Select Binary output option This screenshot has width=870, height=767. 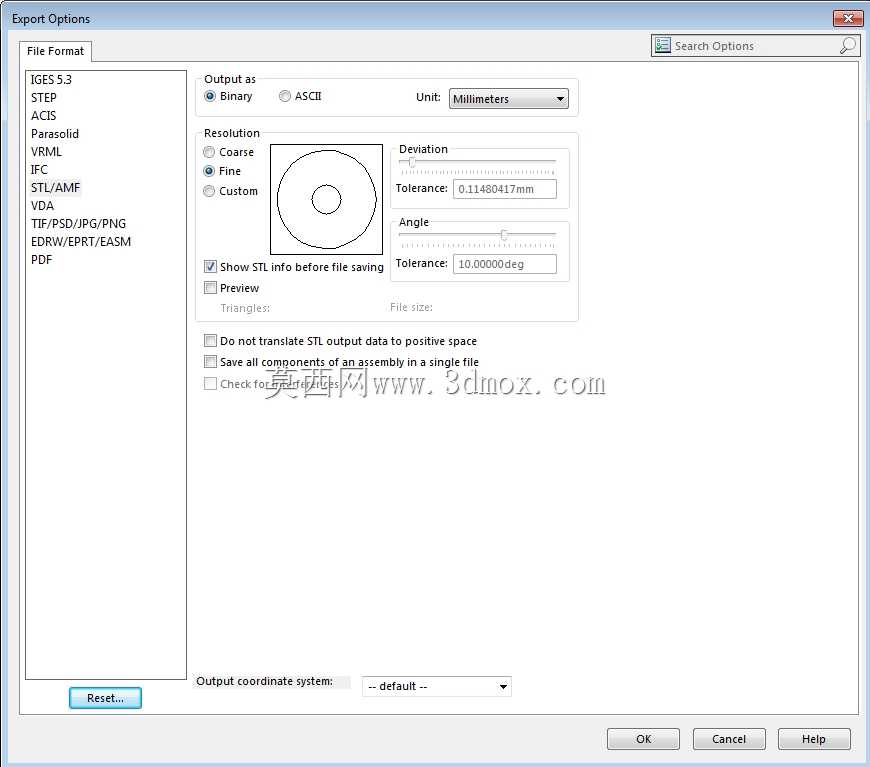click(x=210, y=96)
